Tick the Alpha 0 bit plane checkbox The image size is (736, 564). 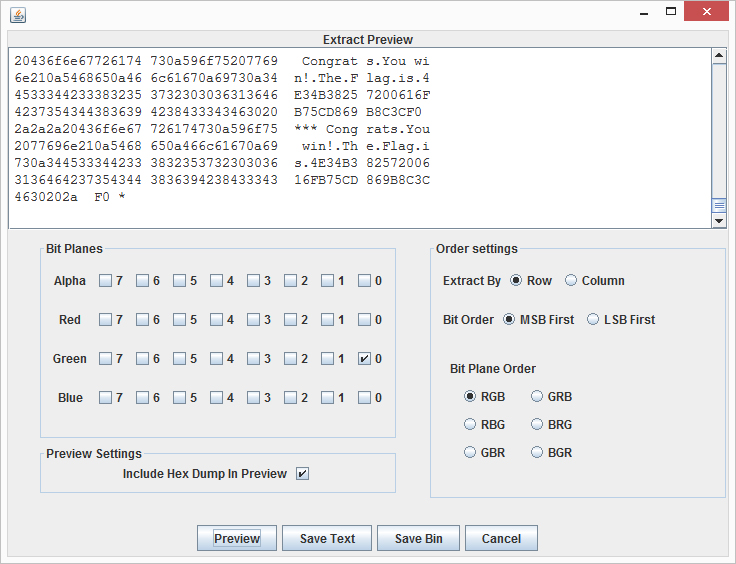pos(365,281)
